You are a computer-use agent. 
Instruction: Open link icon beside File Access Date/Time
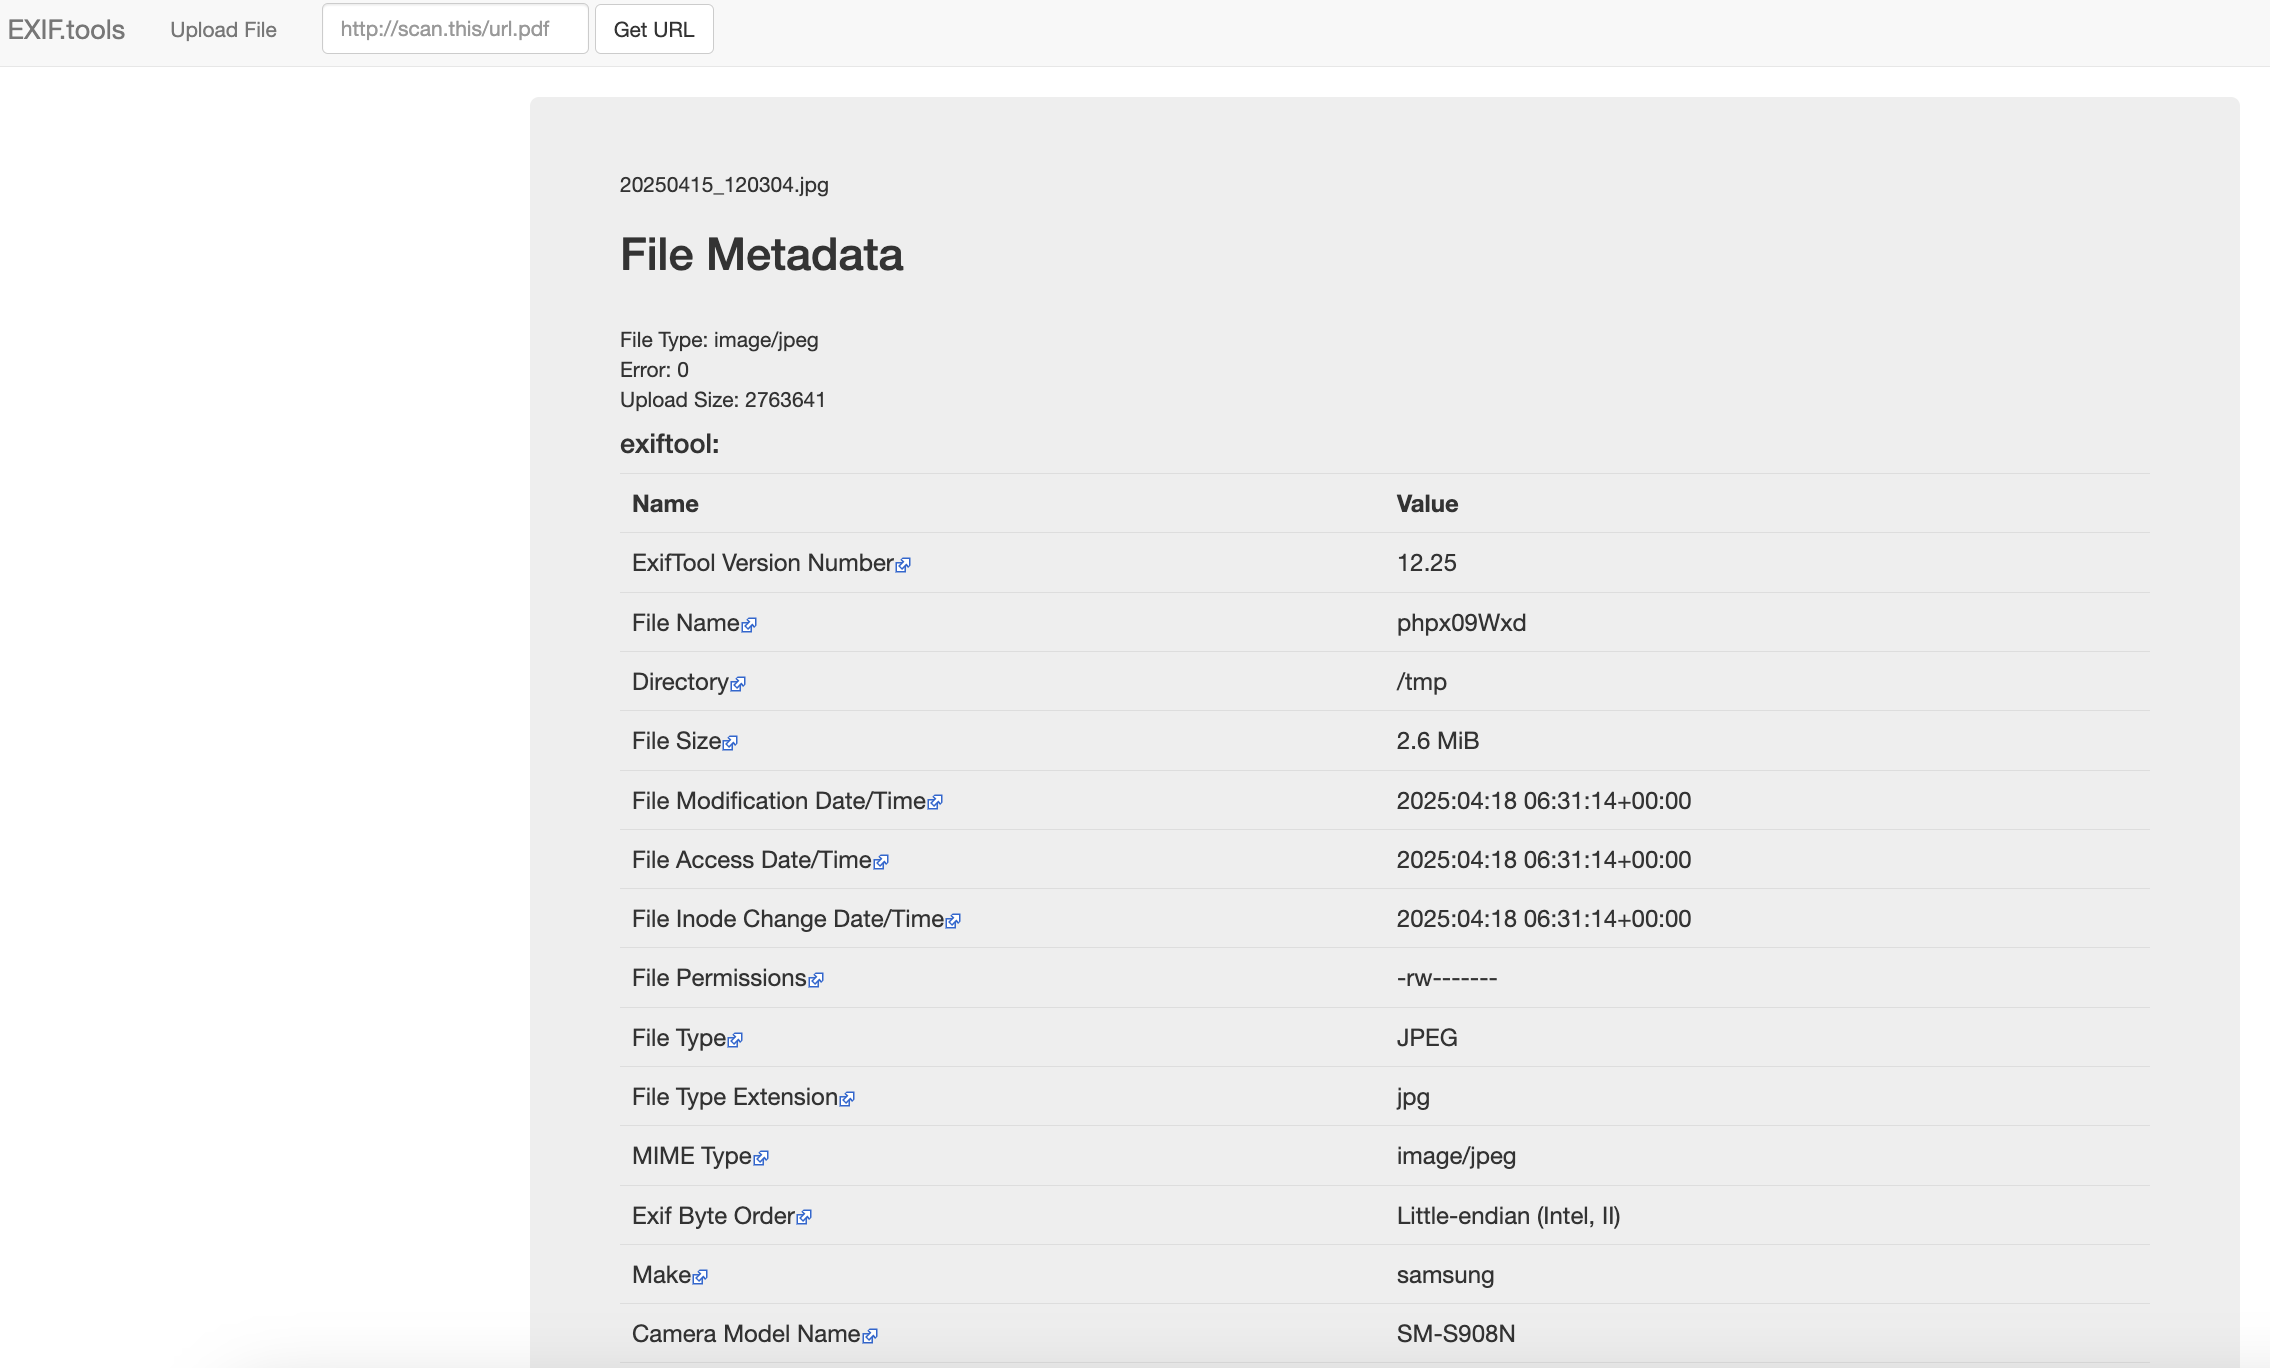tap(881, 862)
